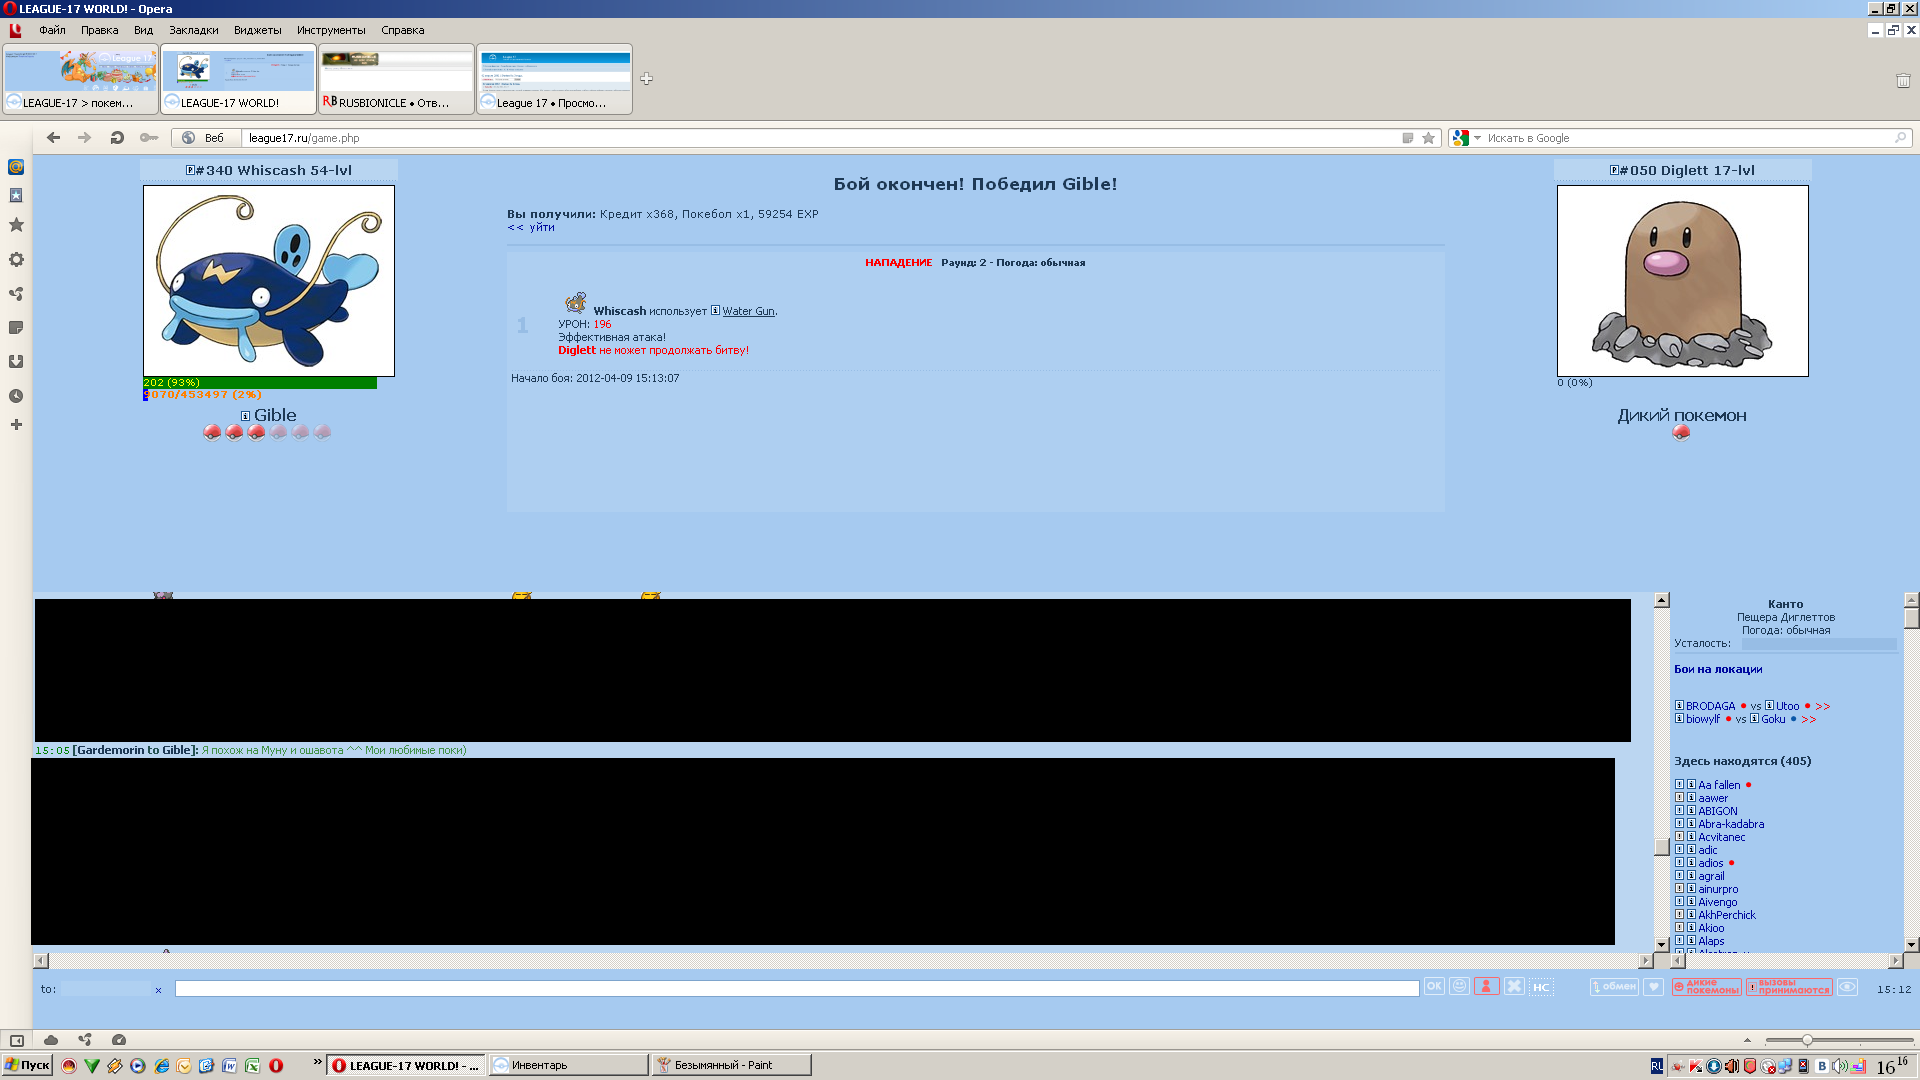Click the AkhPerchick player link
1920x1080 pixels.
click(1727, 915)
